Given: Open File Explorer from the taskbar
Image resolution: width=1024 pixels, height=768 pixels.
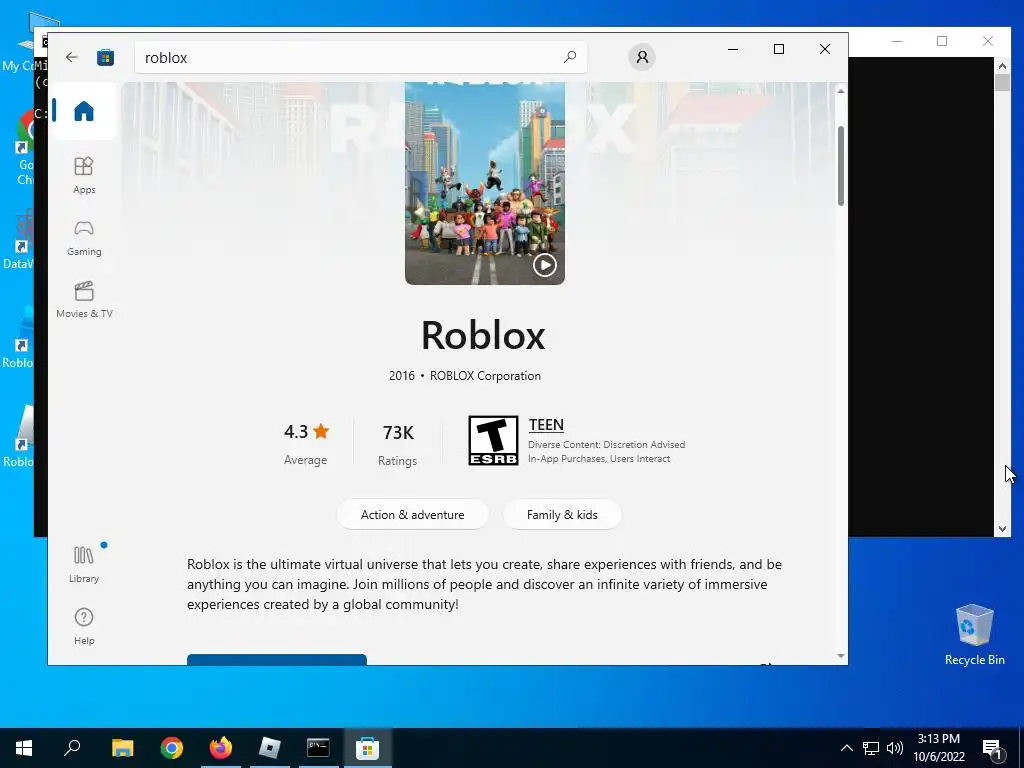Looking at the screenshot, I should (x=122, y=748).
